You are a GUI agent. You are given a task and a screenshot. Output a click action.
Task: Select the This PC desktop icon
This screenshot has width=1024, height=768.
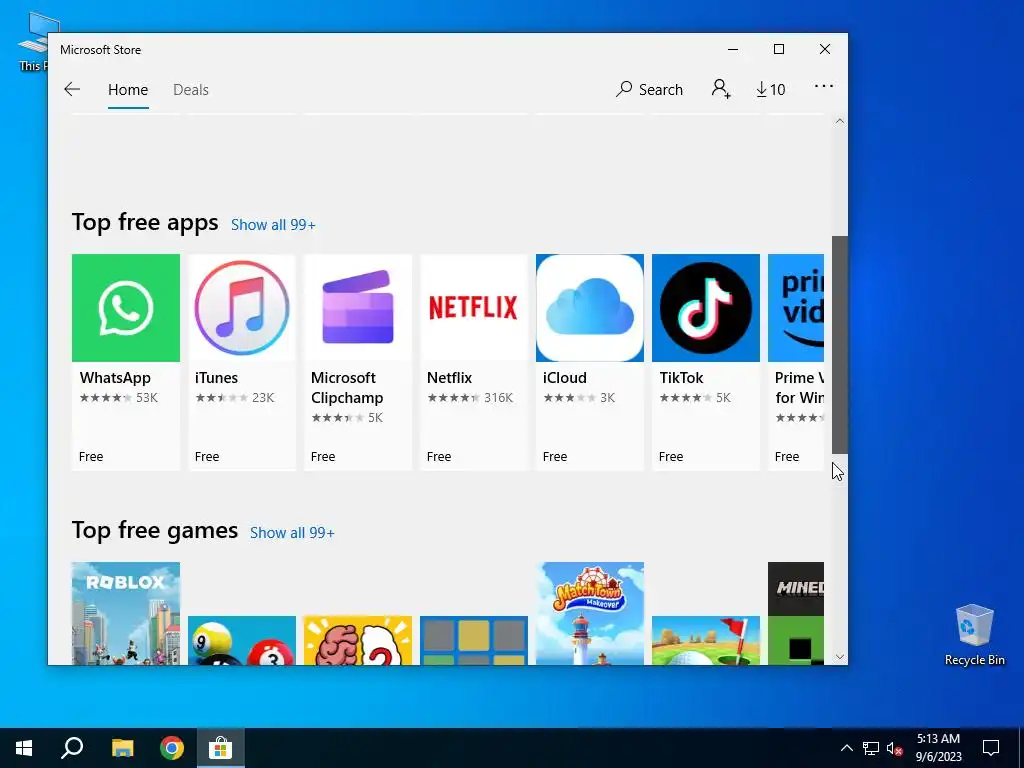[33, 42]
